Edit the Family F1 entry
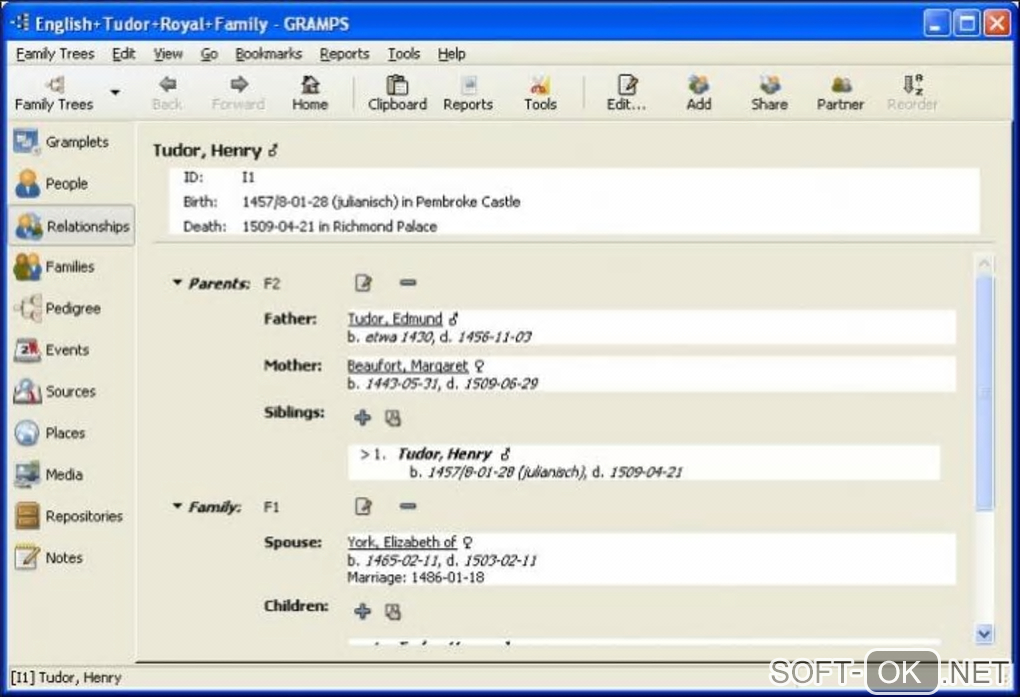Screen dimensions: 1020x697 click(363, 506)
